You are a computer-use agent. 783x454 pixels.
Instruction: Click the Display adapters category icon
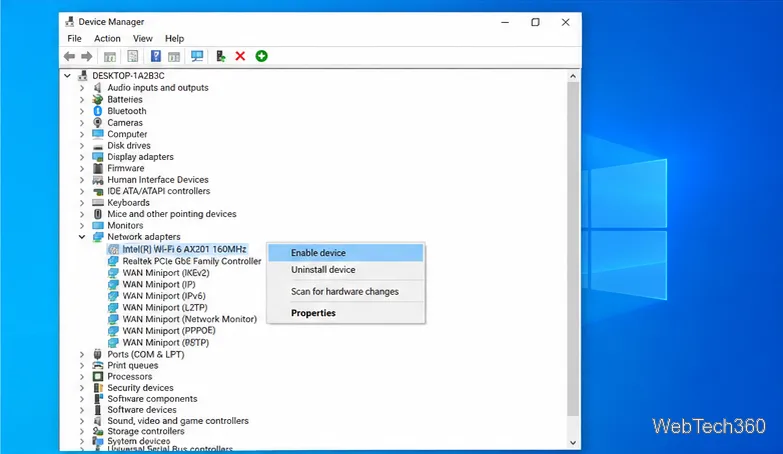tap(98, 157)
